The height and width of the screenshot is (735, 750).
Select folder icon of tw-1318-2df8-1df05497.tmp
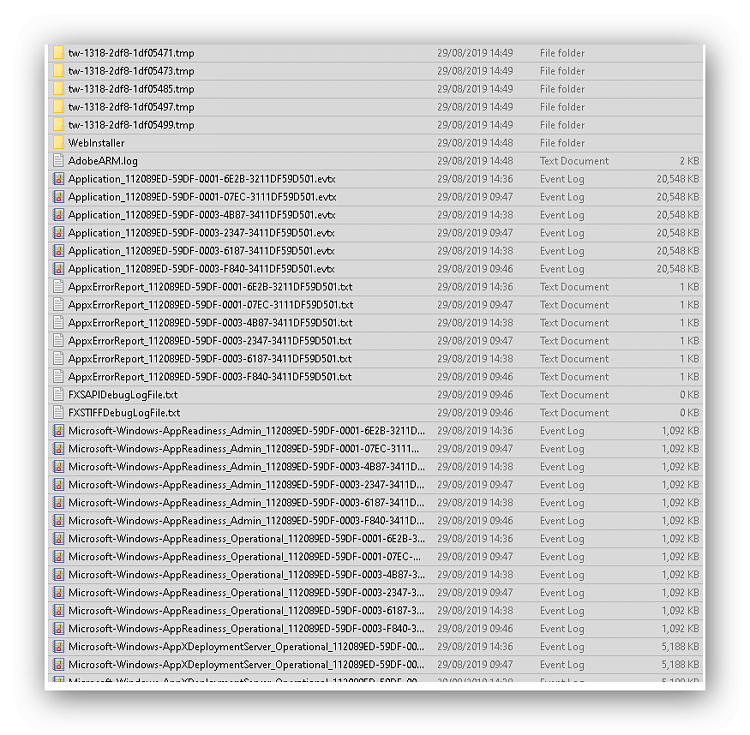tap(58, 107)
